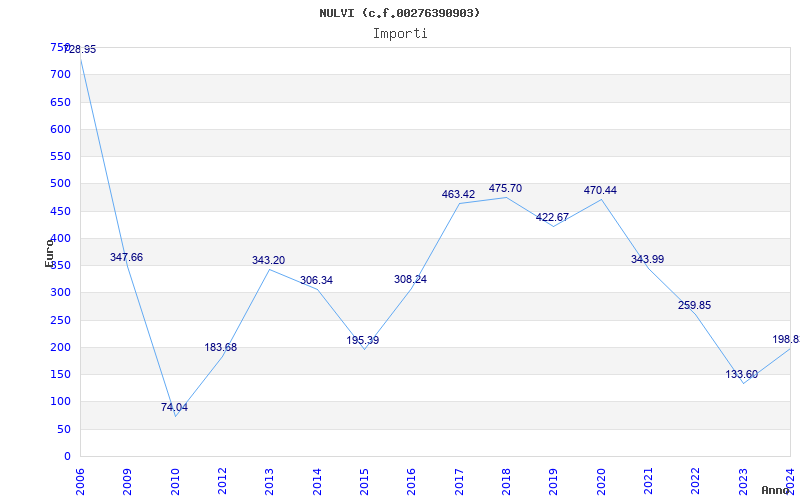This screenshot has height=500, width=800.
Task: Click the 259.85 data label
Action: pyautogui.click(x=694, y=306)
